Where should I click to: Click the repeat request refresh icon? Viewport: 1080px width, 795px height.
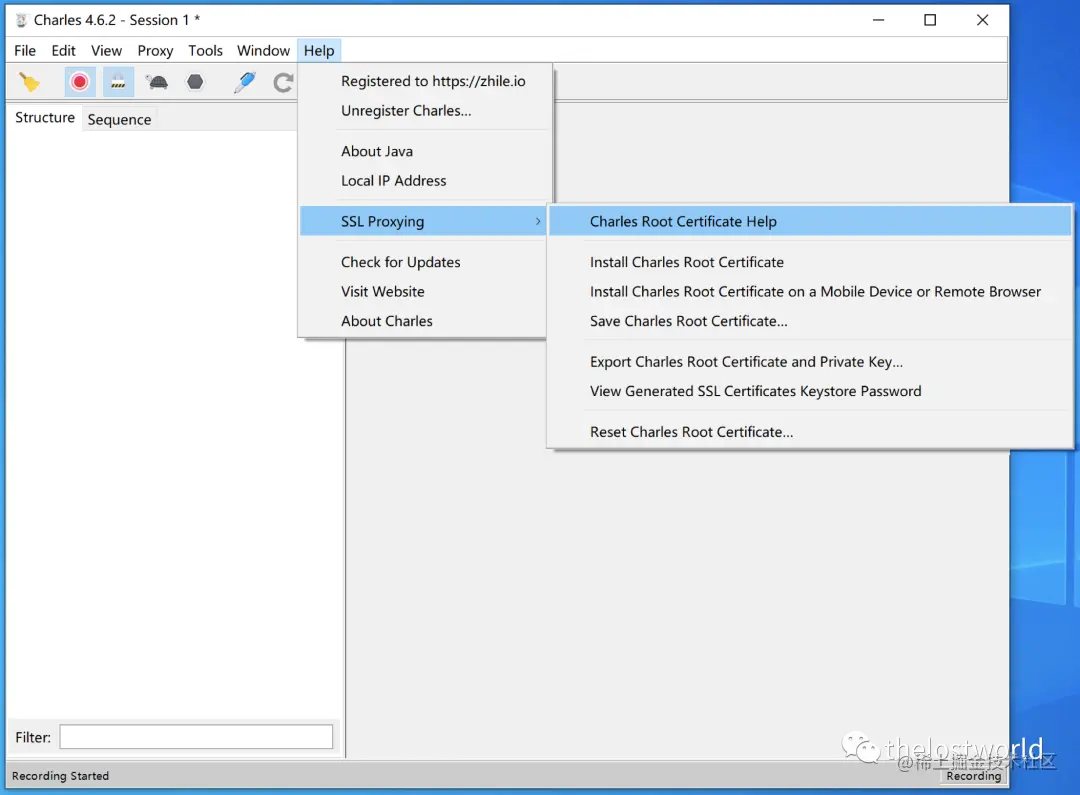pyautogui.click(x=283, y=83)
